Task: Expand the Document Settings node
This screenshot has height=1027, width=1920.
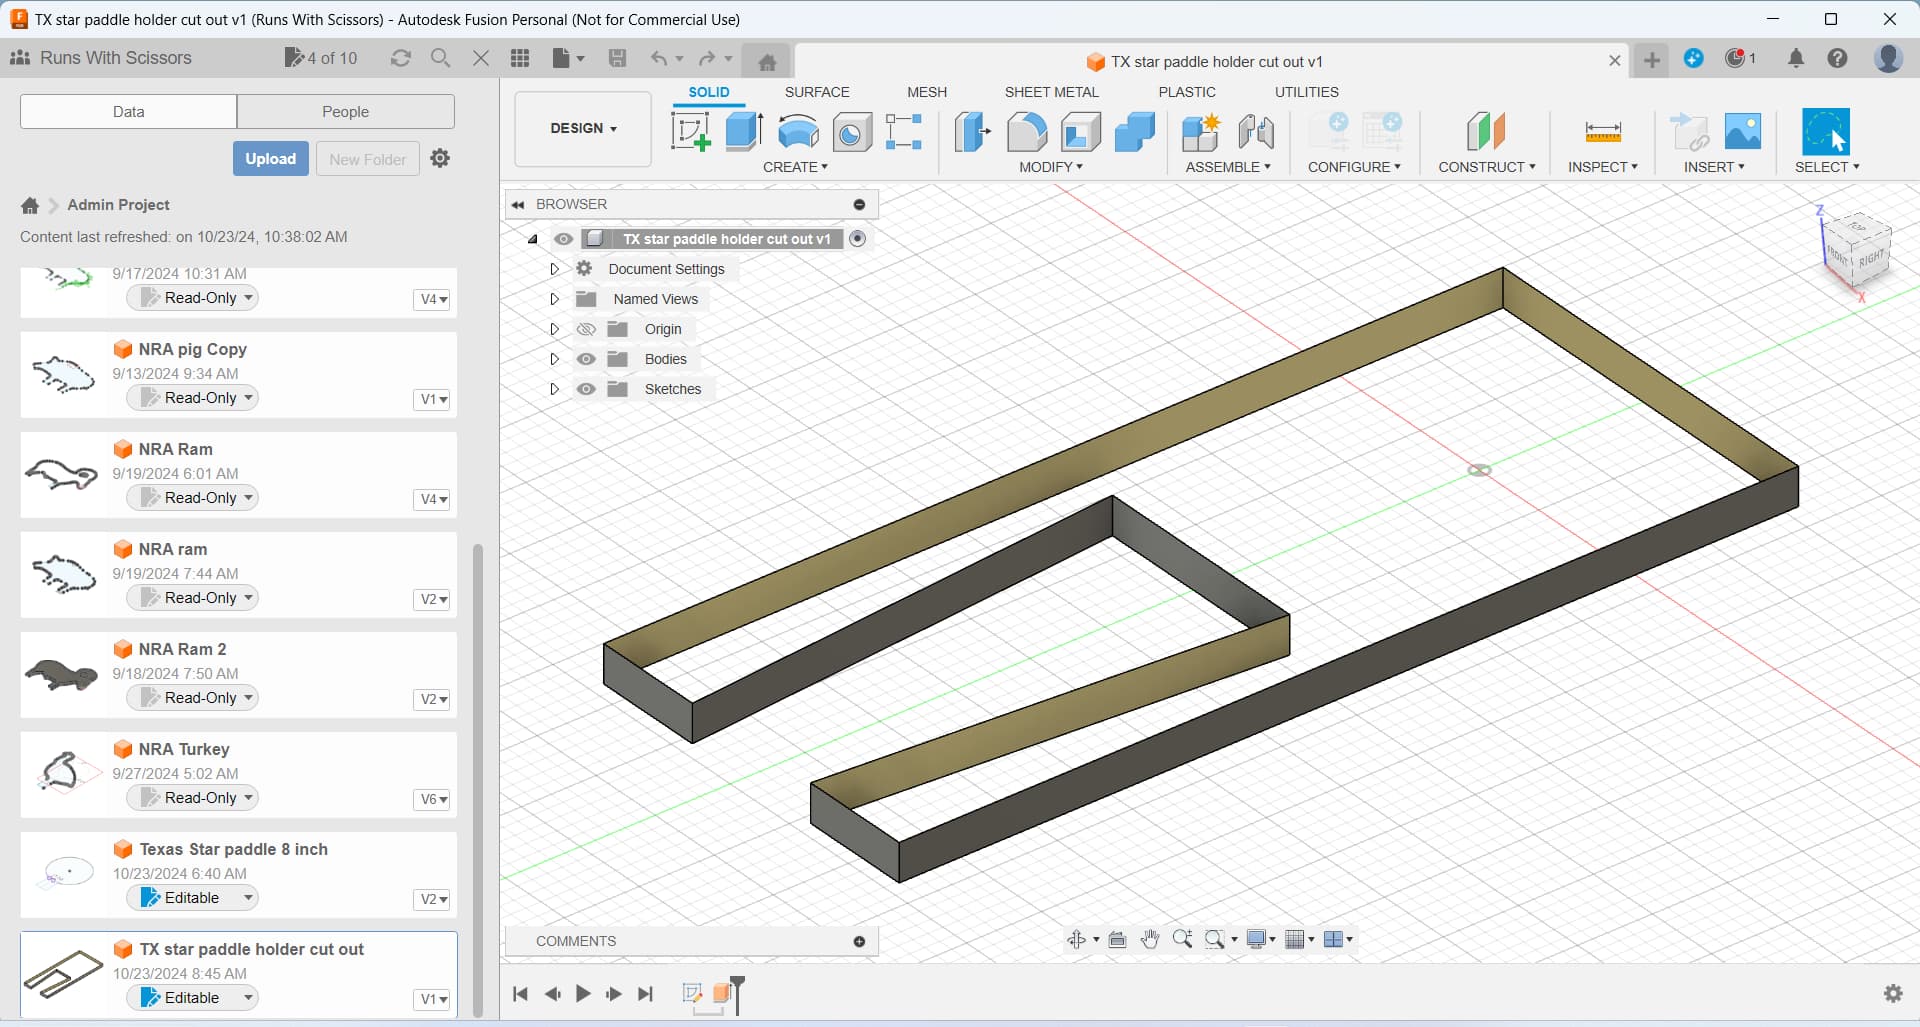Action: 554,269
